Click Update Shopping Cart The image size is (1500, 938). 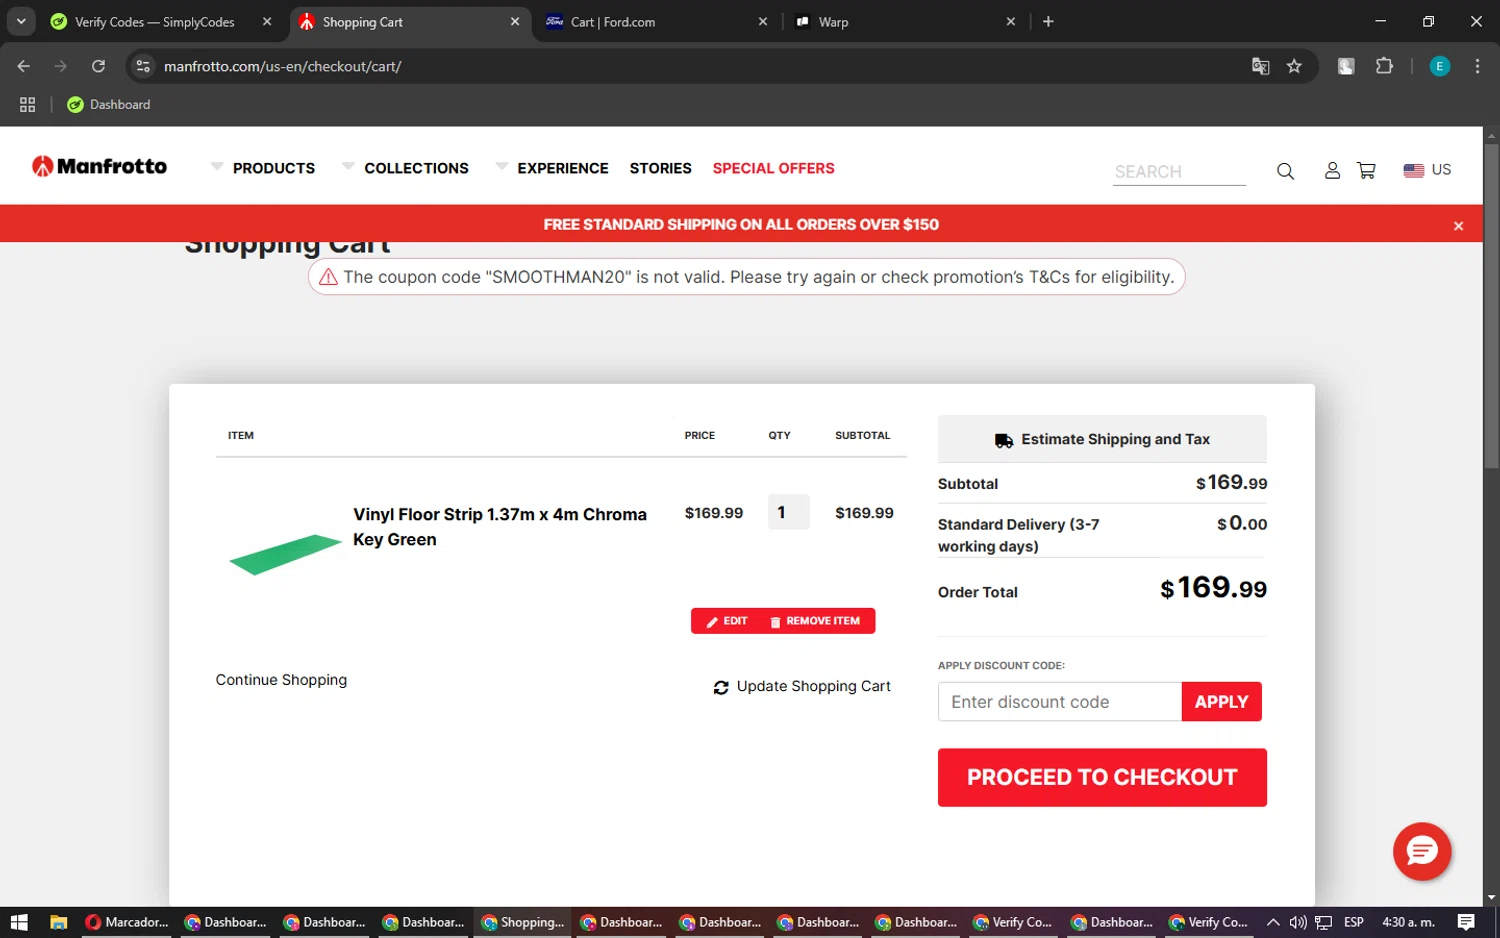802,686
